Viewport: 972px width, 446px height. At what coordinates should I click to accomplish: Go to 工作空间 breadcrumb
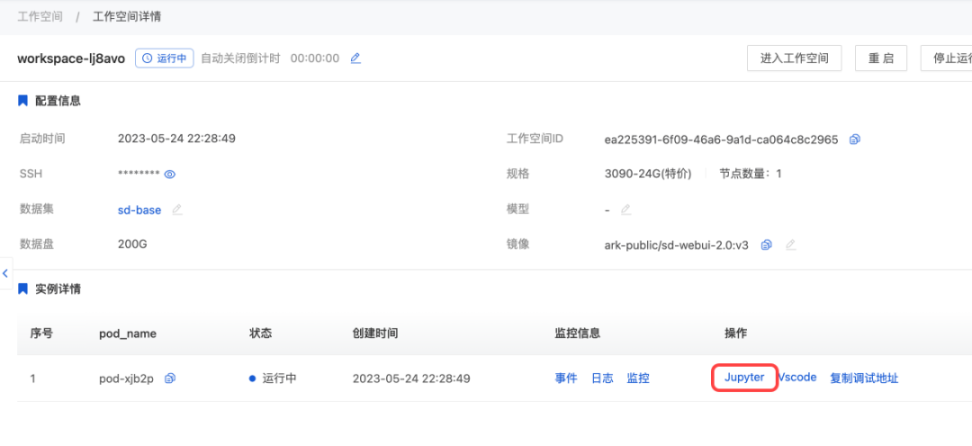coord(41,17)
